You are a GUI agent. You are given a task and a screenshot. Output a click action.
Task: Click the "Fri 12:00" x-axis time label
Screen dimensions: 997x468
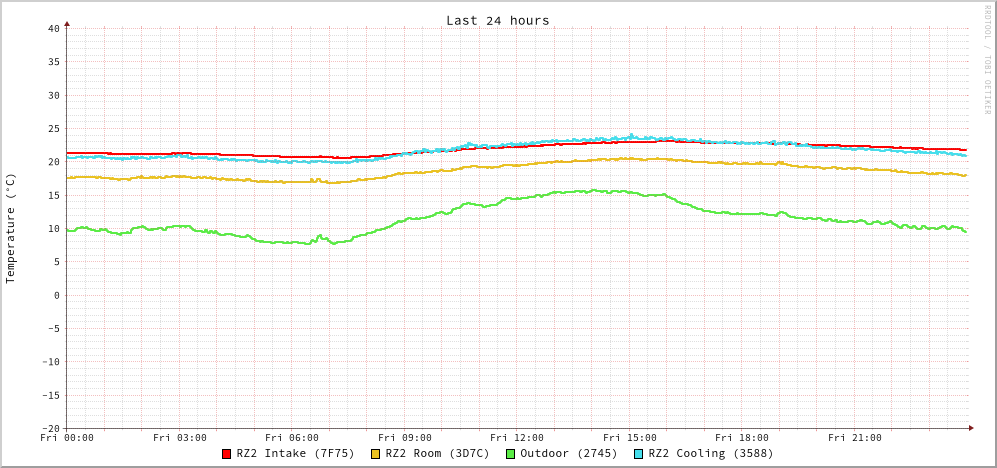(517, 437)
